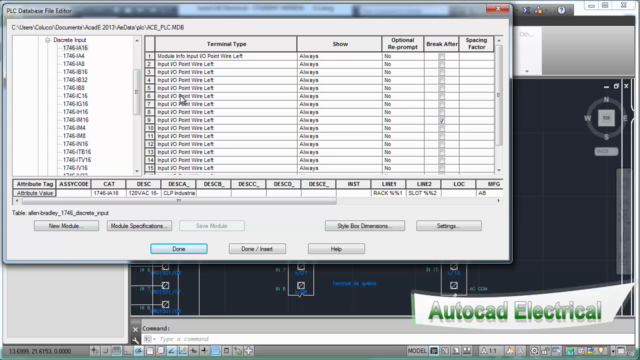Check Break After box for row 10
Screen dimensions: 640x360
tap(442, 128)
